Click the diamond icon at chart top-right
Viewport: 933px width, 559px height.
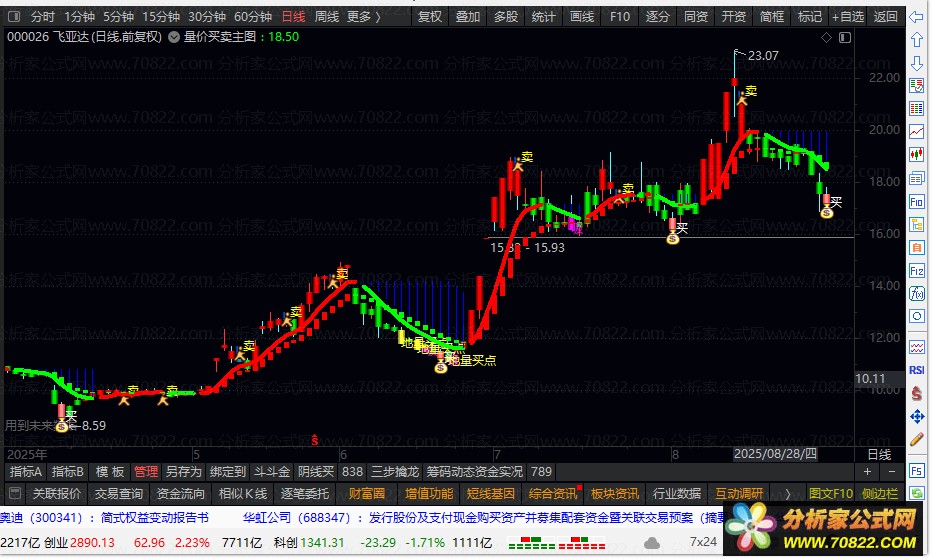point(826,38)
